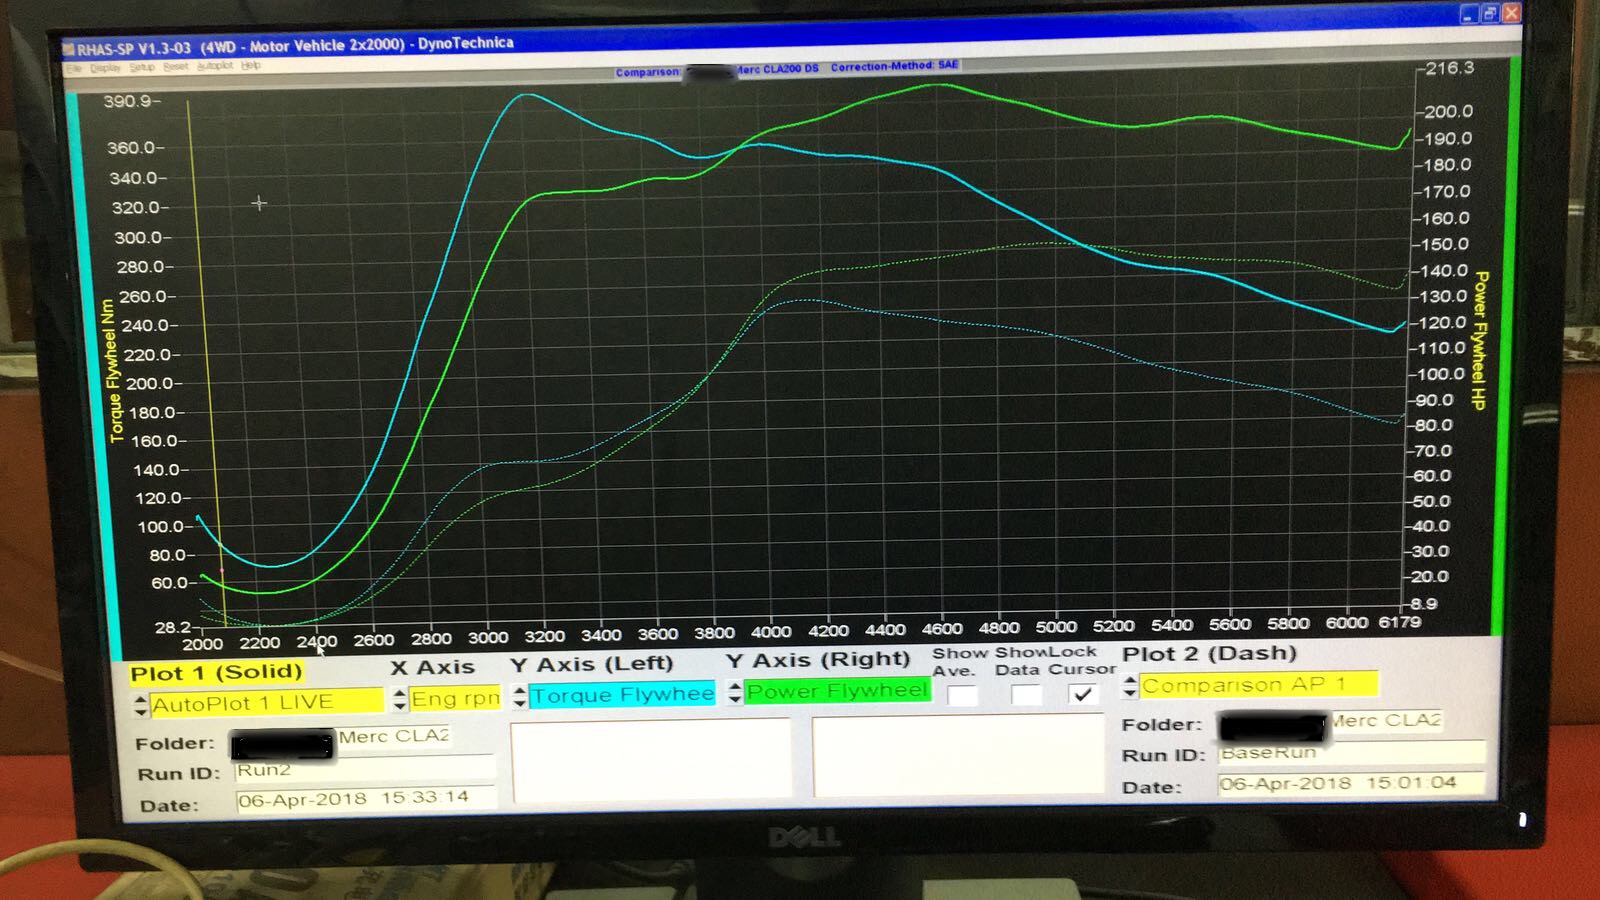Select the Power Flywheel axis field
The height and width of the screenshot is (900, 1600).
(x=838, y=690)
